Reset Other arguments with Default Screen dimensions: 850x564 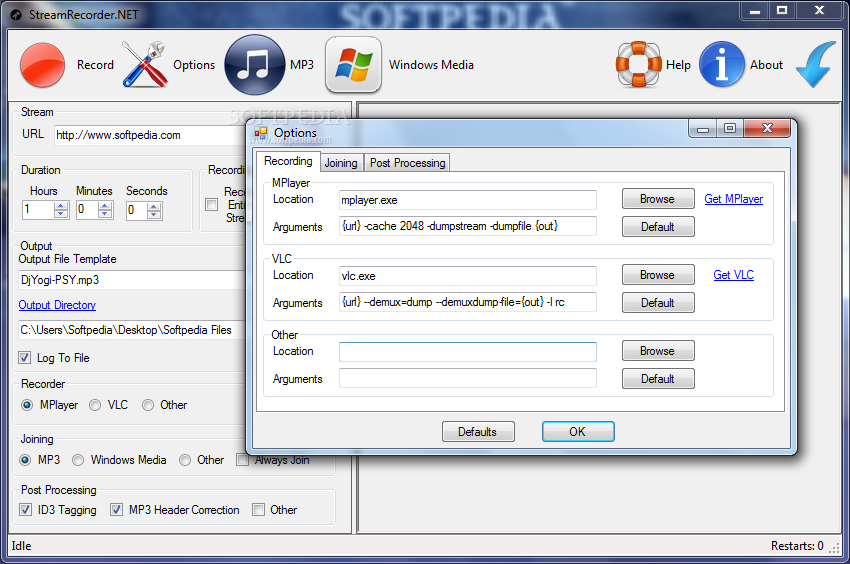(x=658, y=379)
